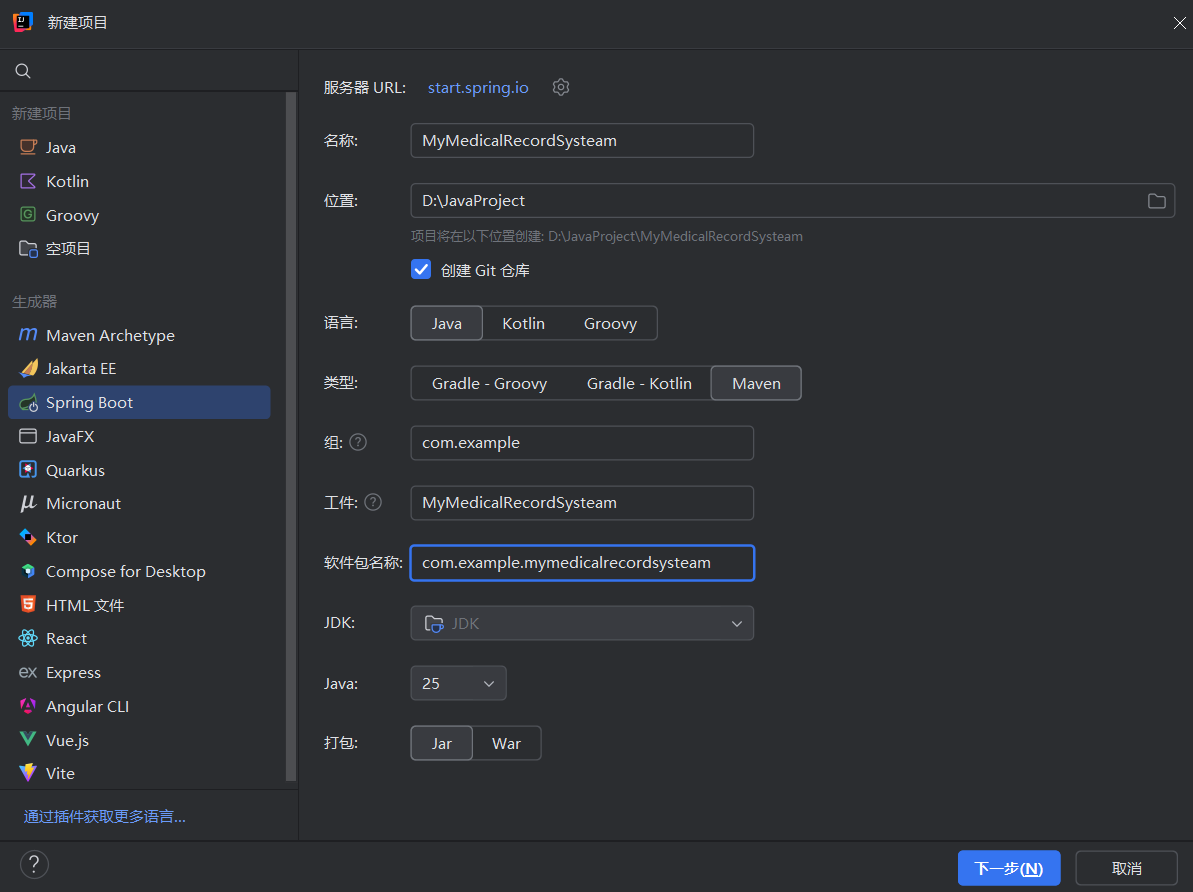The image size is (1193, 892).
Task: Click the 通过插件获取更多语言 link
Action: (105, 816)
